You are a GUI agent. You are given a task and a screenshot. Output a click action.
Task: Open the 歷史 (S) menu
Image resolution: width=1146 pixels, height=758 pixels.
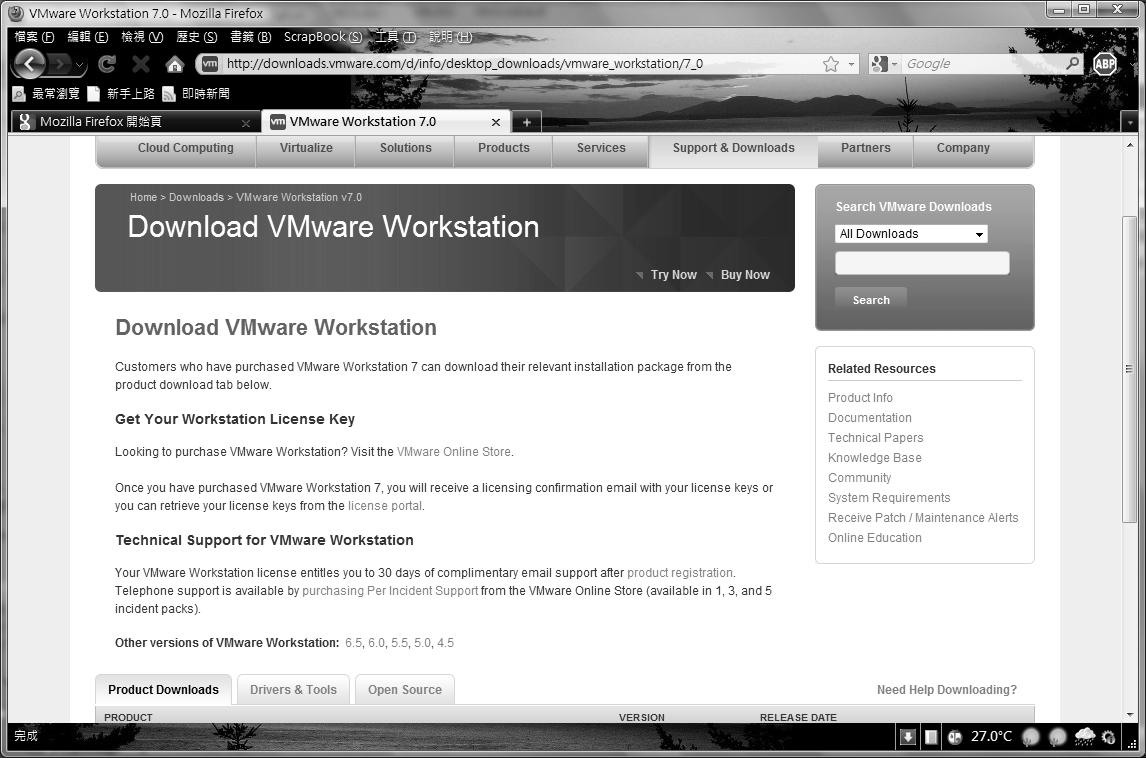[x=197, y=37]
